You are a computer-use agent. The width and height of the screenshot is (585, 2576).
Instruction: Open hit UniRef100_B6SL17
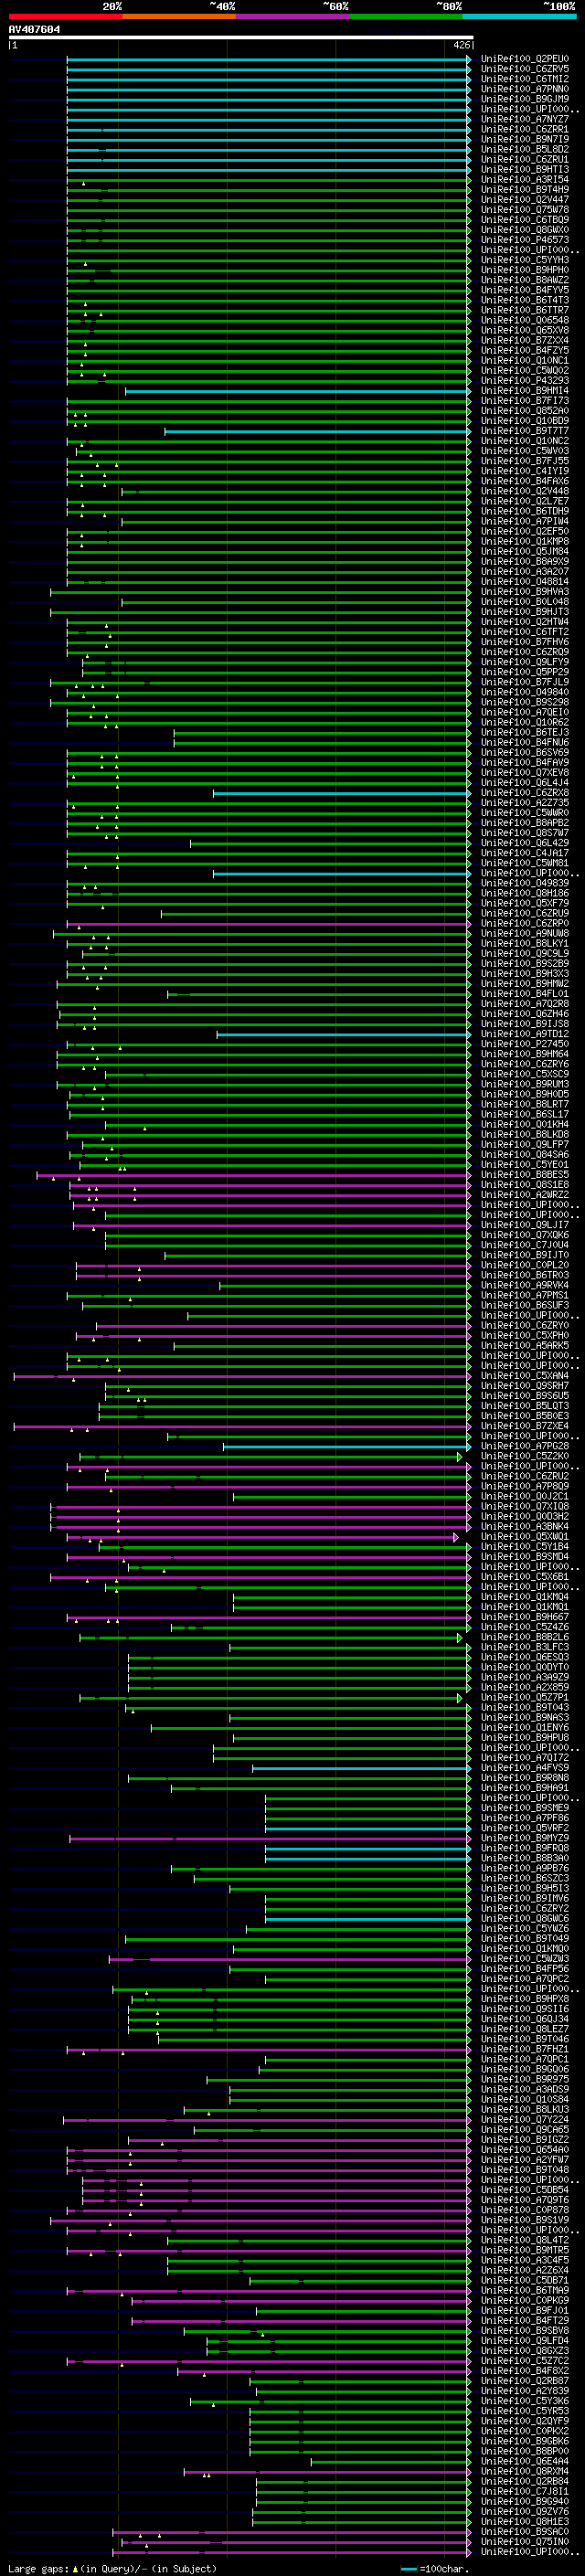(525, 1114)
